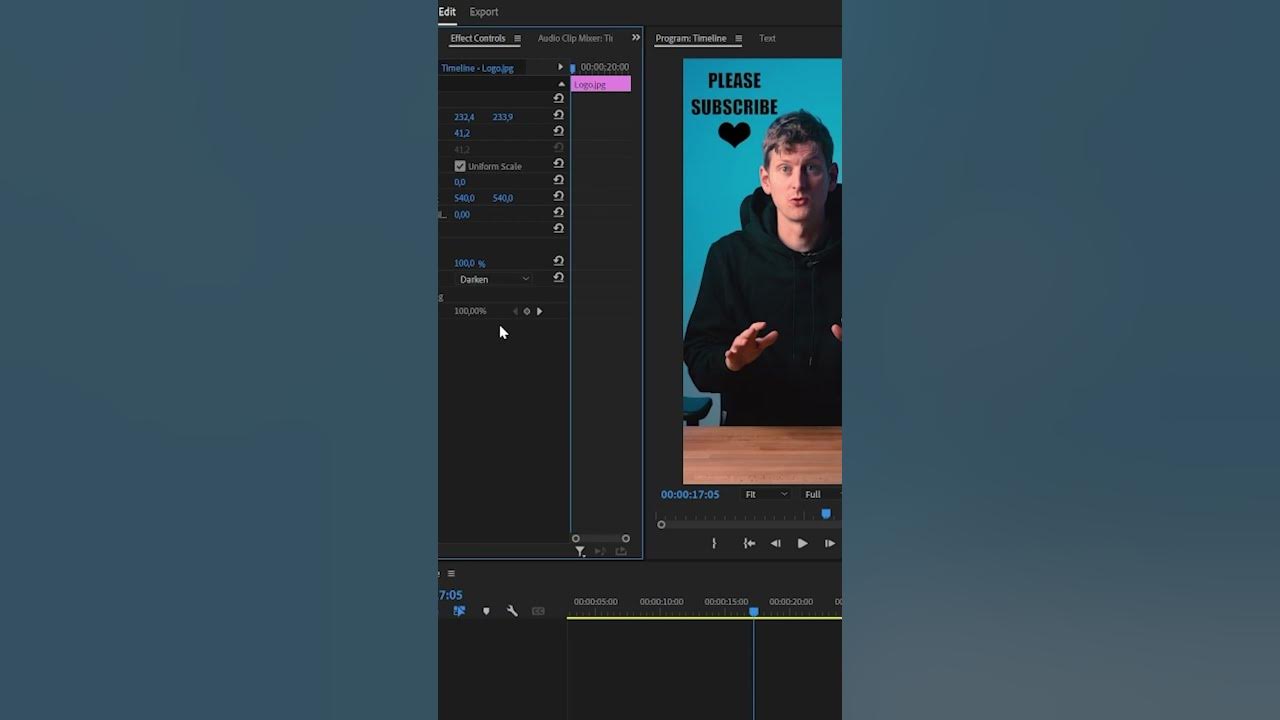Reset the Darken blend mode row
This screenshot has height=720, width=1280.
559,277
